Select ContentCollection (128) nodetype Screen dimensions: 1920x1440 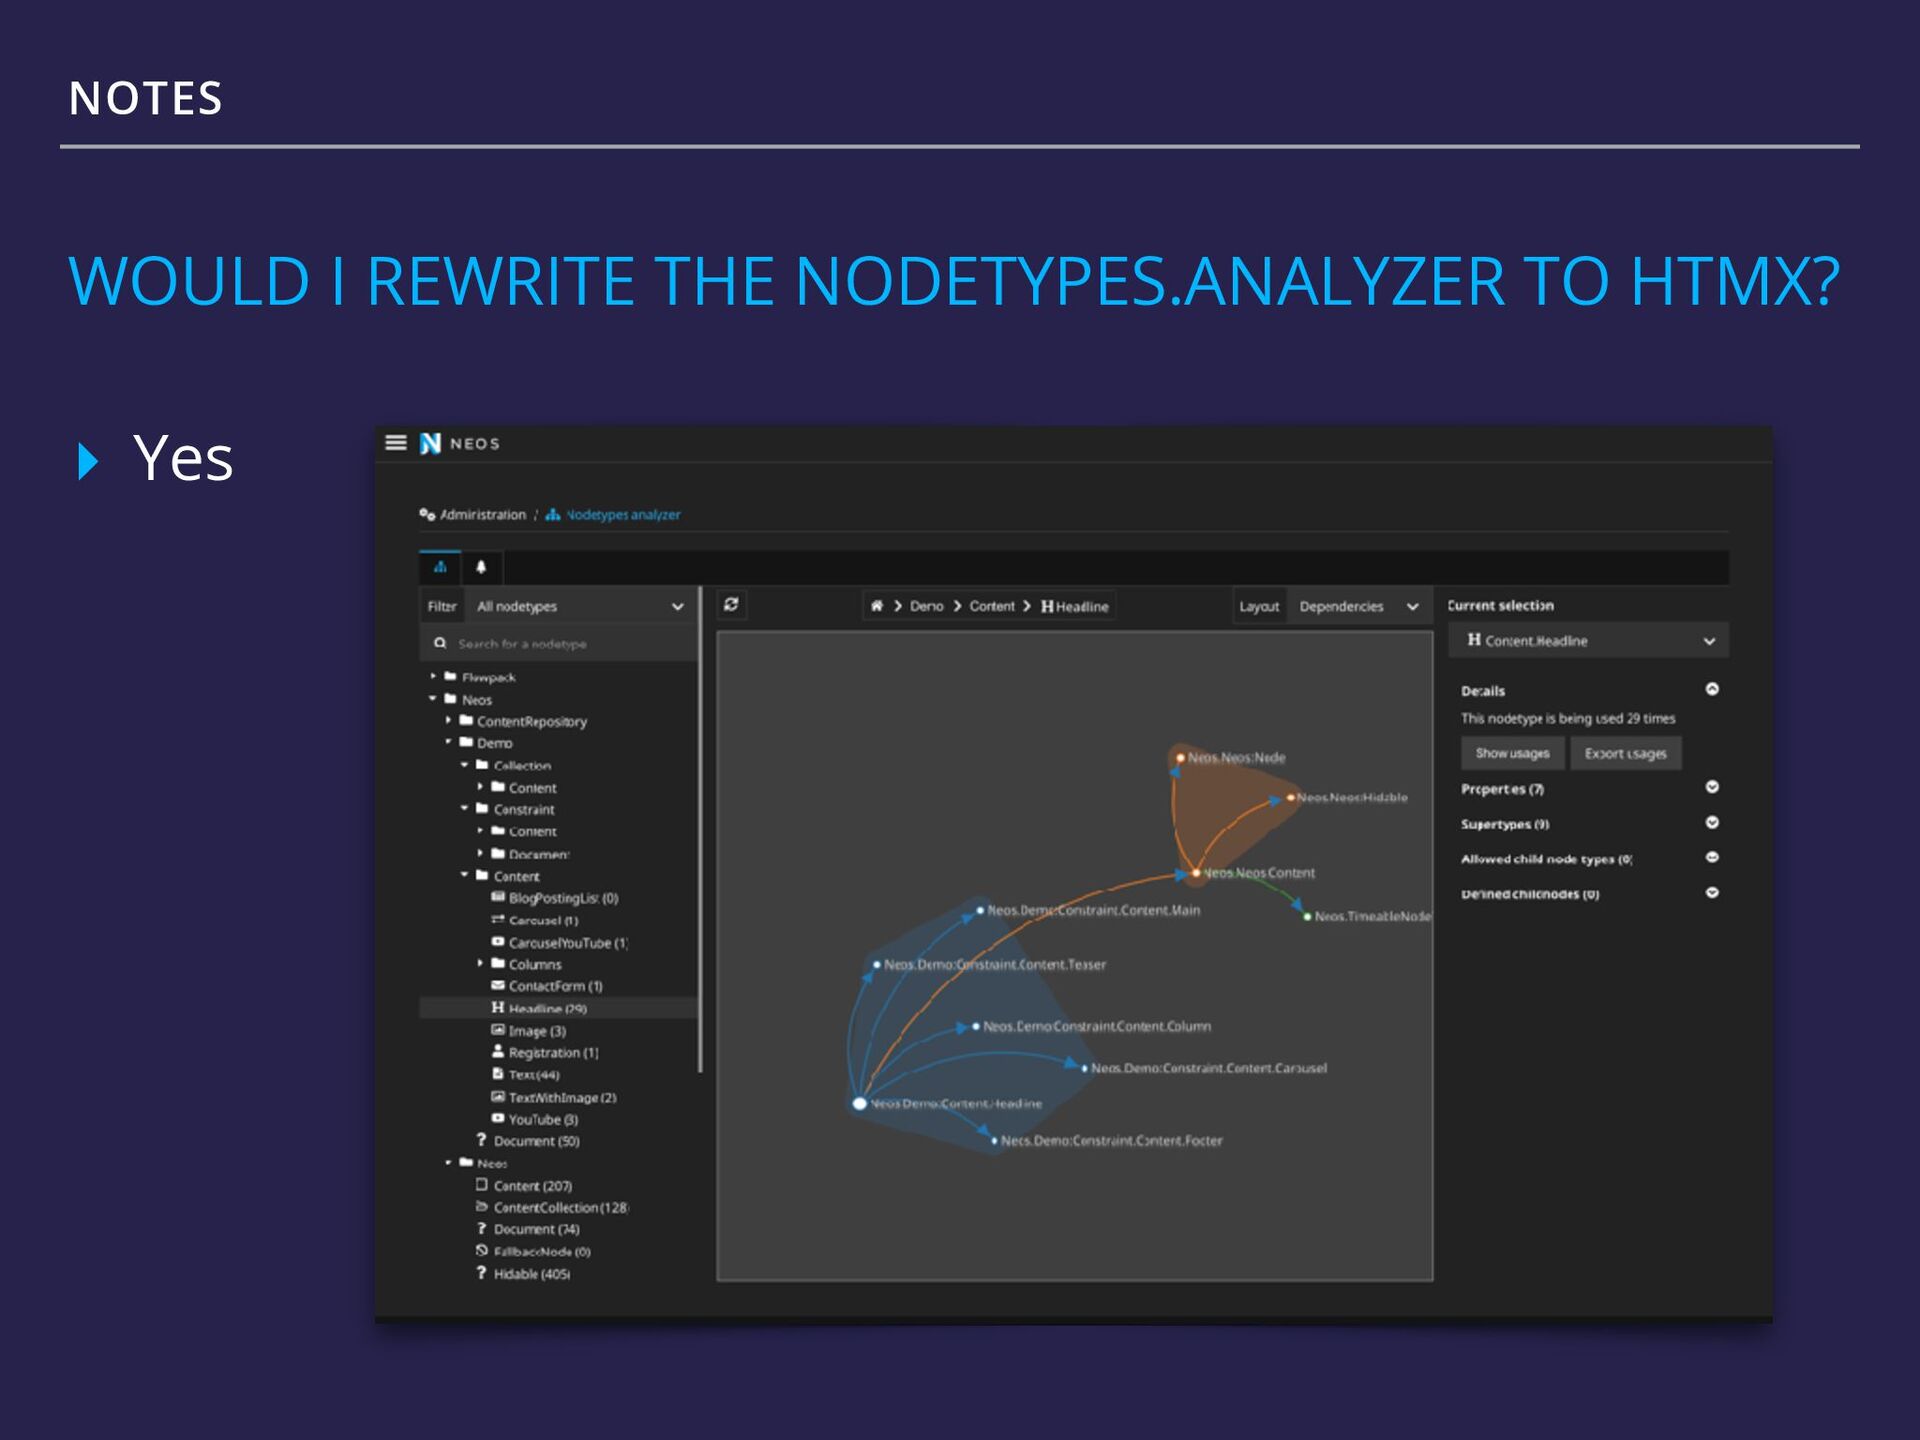553,1208
